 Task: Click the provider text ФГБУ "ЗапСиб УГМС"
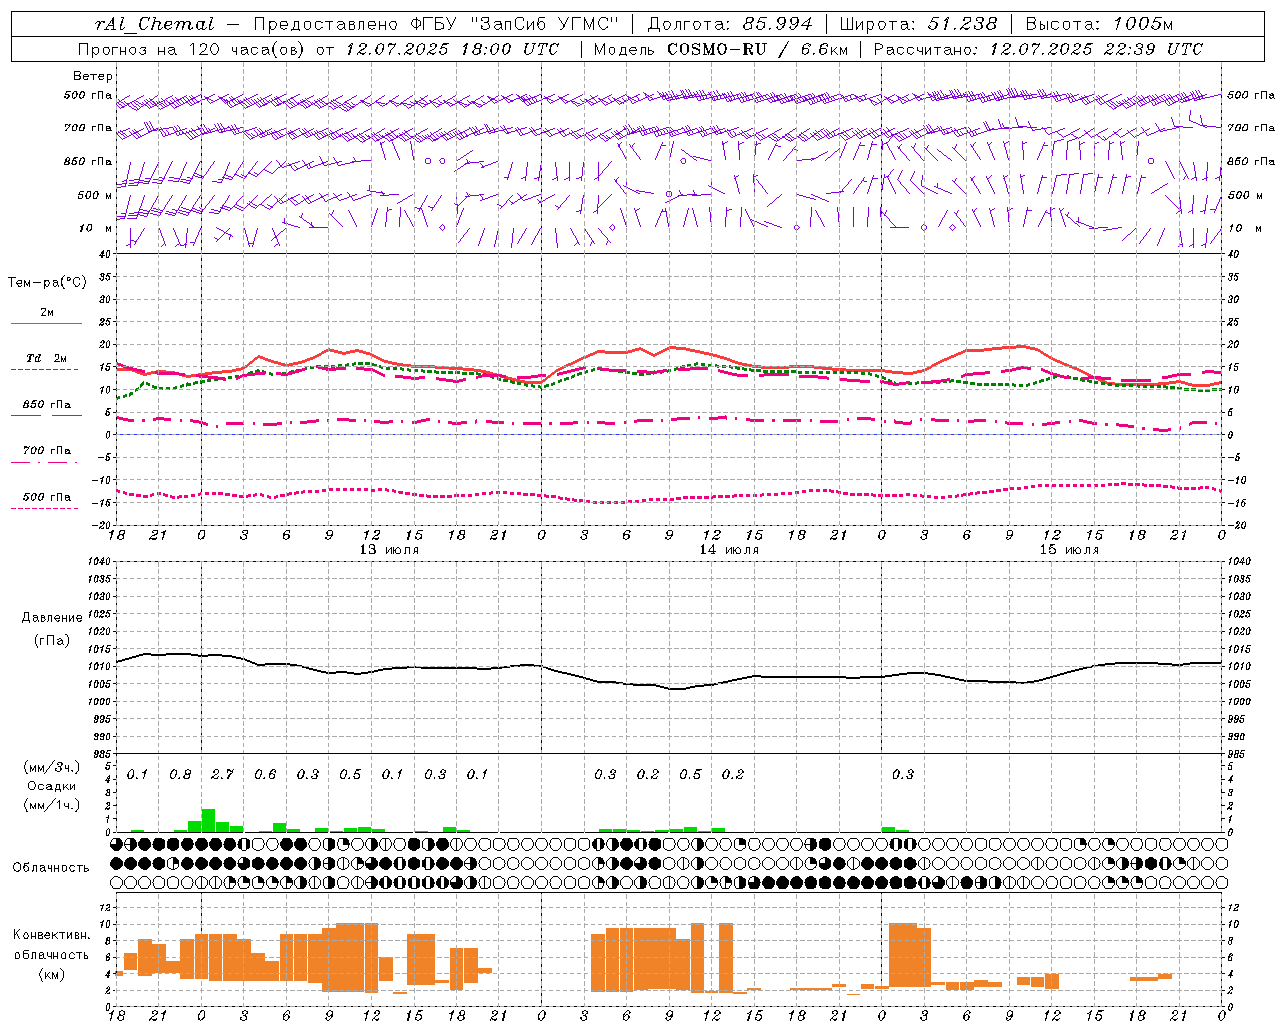515,24
